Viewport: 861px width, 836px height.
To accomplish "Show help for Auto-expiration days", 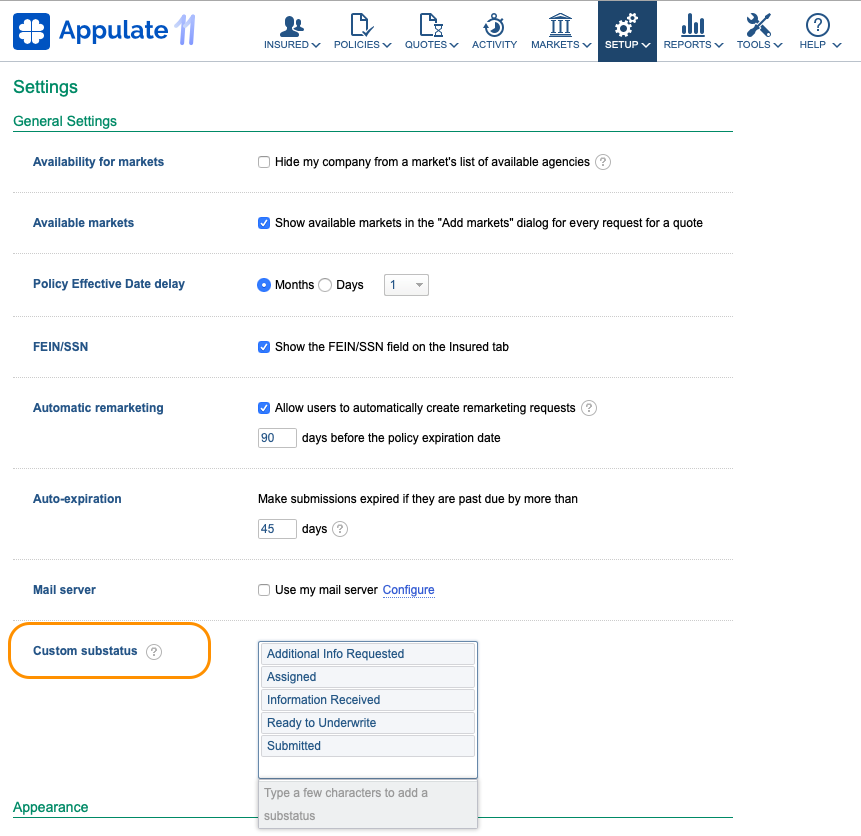I will [340, 529].
